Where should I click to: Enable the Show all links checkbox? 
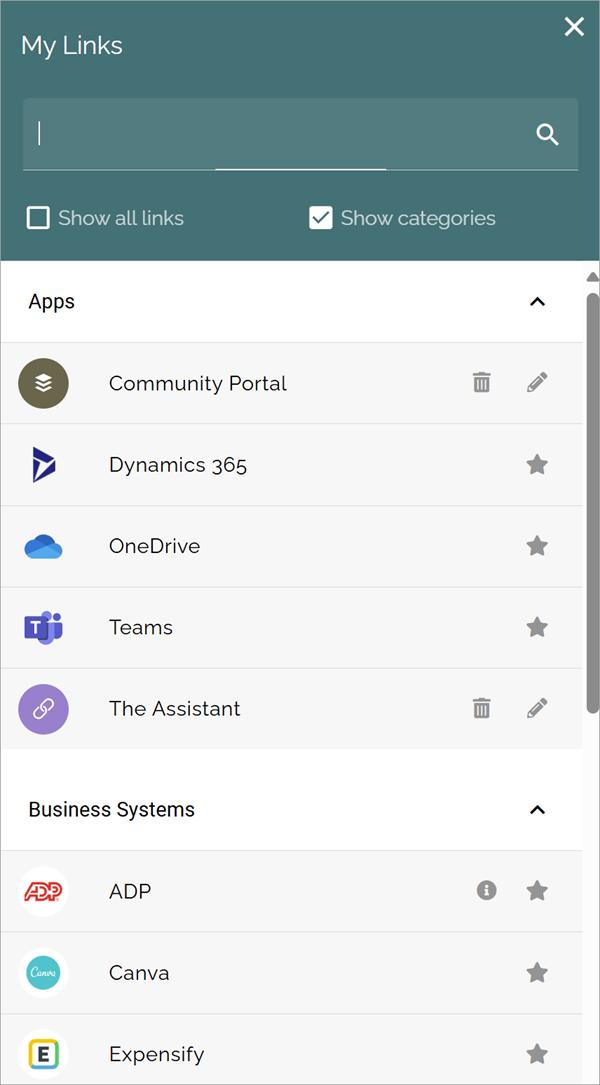[38, 218]
